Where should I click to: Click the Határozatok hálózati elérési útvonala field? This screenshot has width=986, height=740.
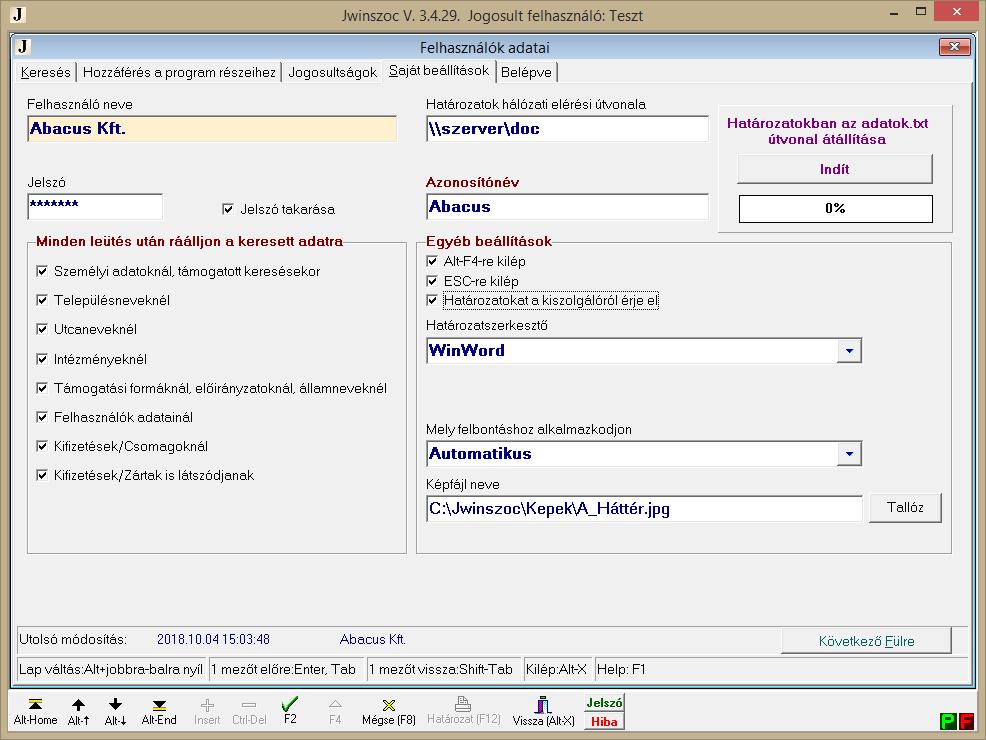567,128
